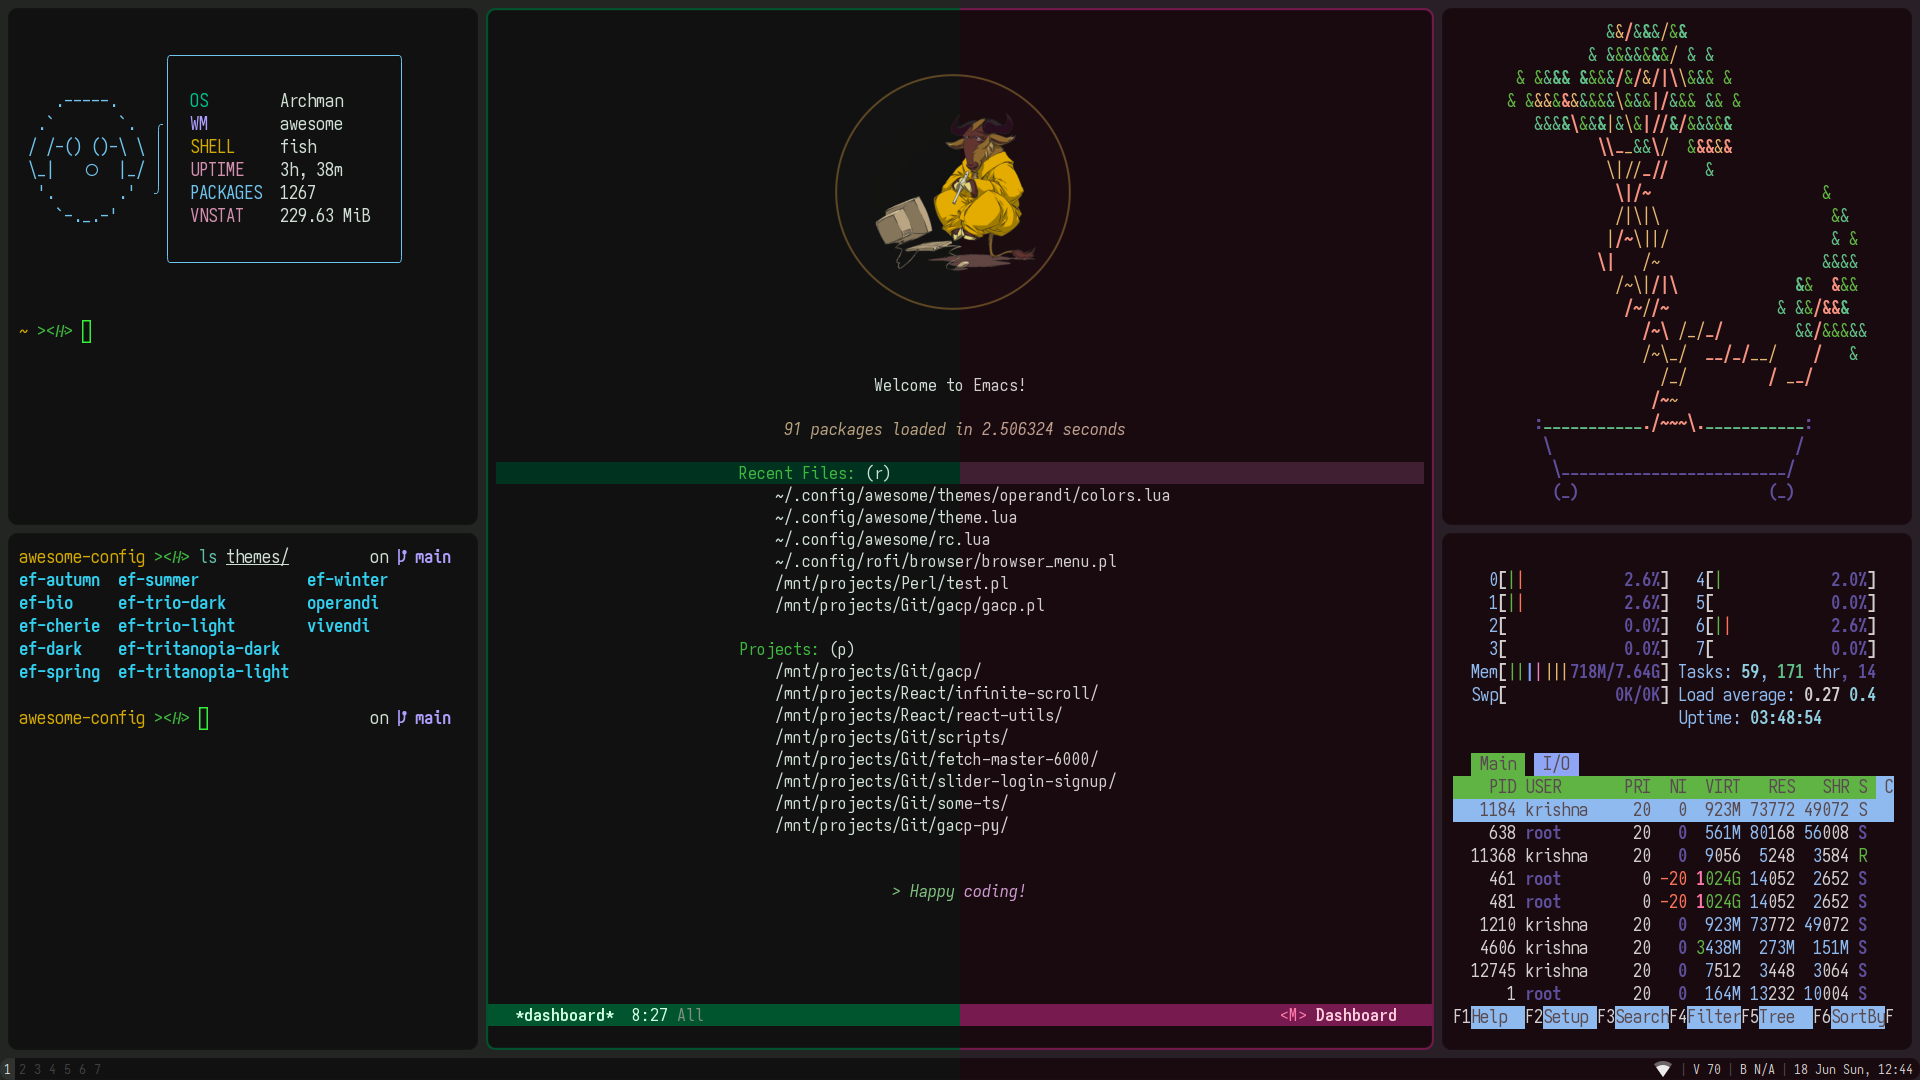This screenshot has height=1080, width=1920.
Task: Switch to workspace tag 2
Action: [23, 1069]
